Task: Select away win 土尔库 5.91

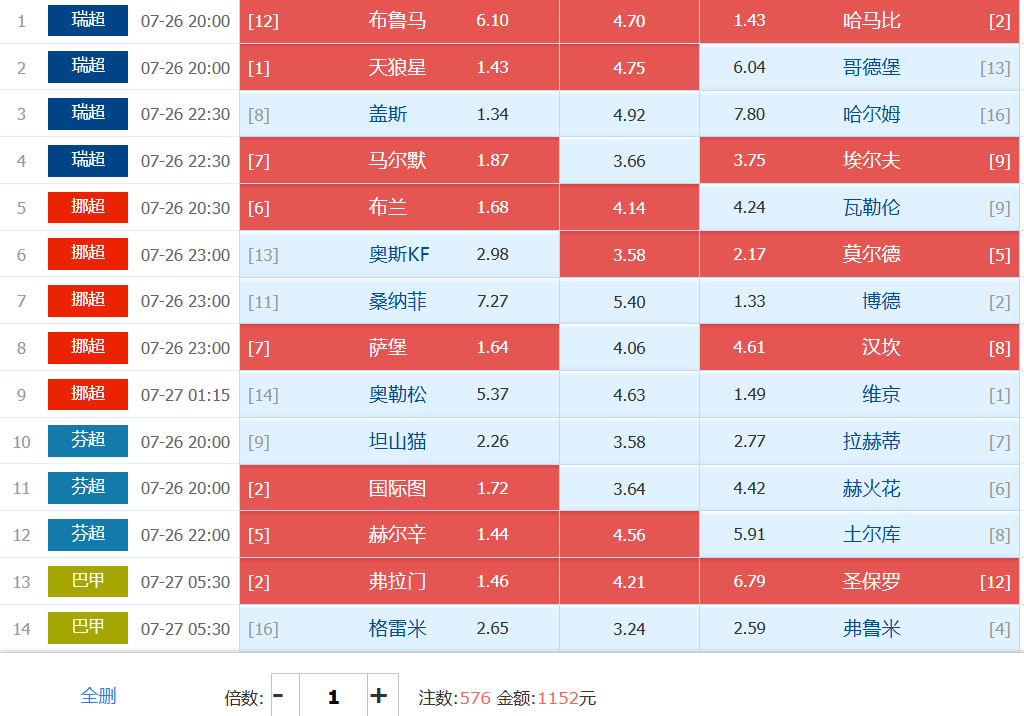Action: point(859,535)
